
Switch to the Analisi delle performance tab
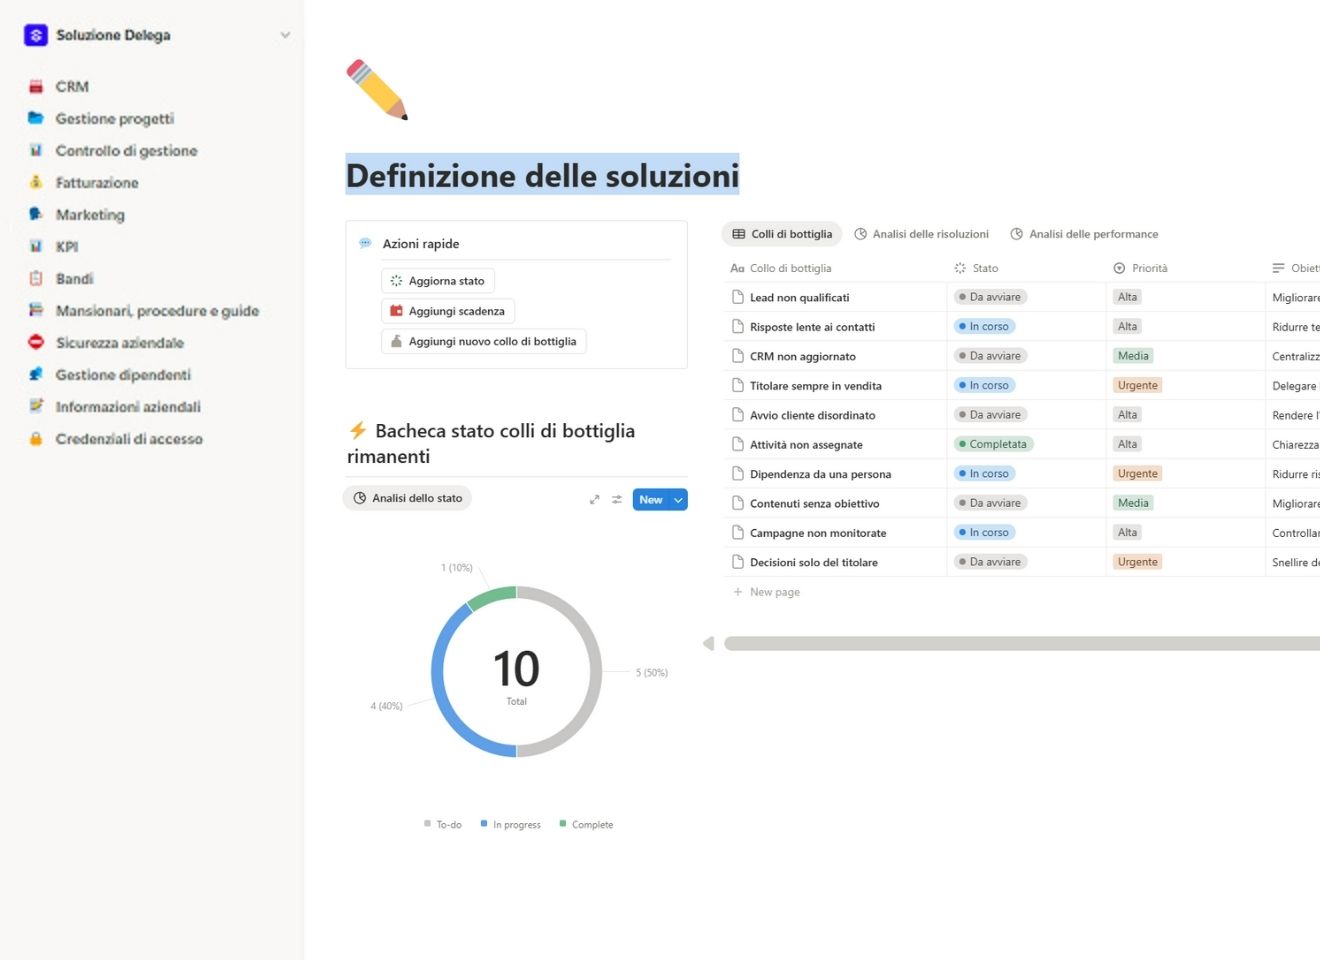(1084, 233)
